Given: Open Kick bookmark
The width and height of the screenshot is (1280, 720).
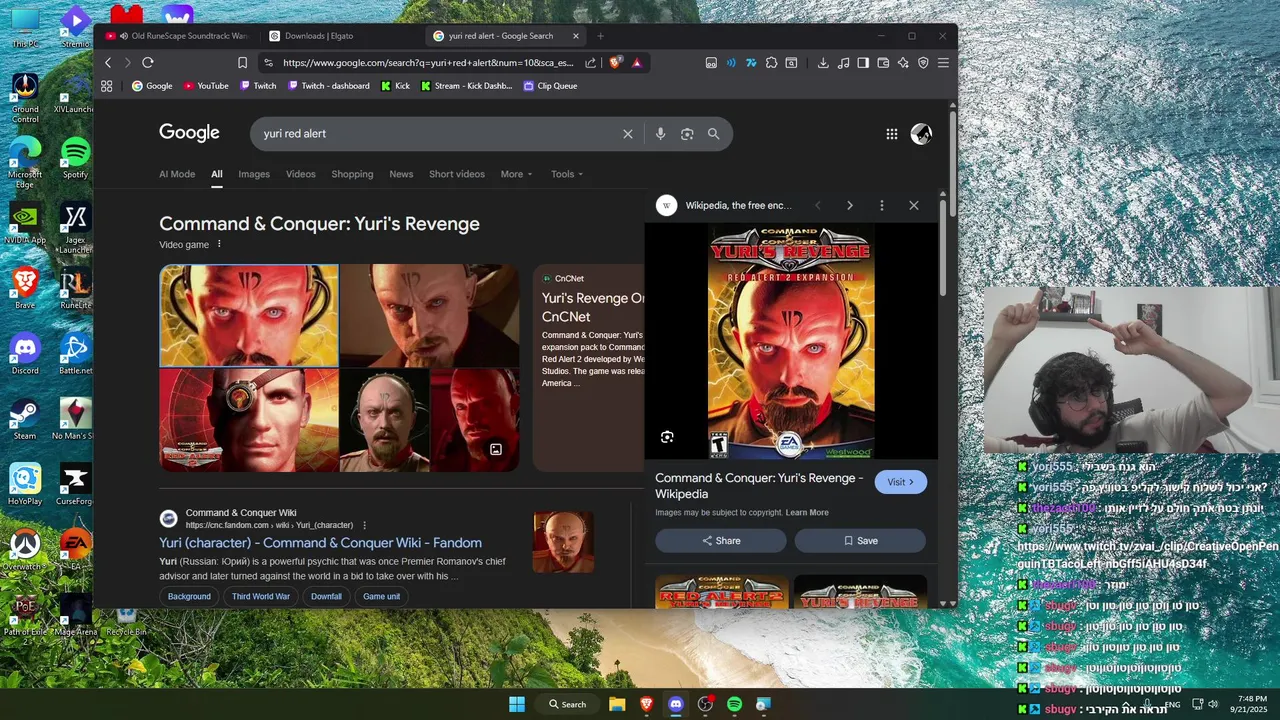Looking at the screenshot, I should pyautogui.click(x=396, y=86).
